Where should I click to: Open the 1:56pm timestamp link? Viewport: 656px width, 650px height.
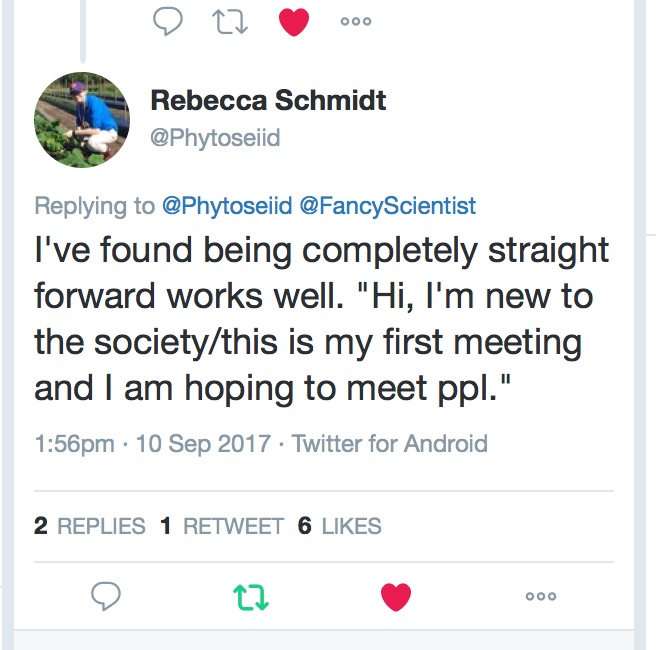[74, 443]
